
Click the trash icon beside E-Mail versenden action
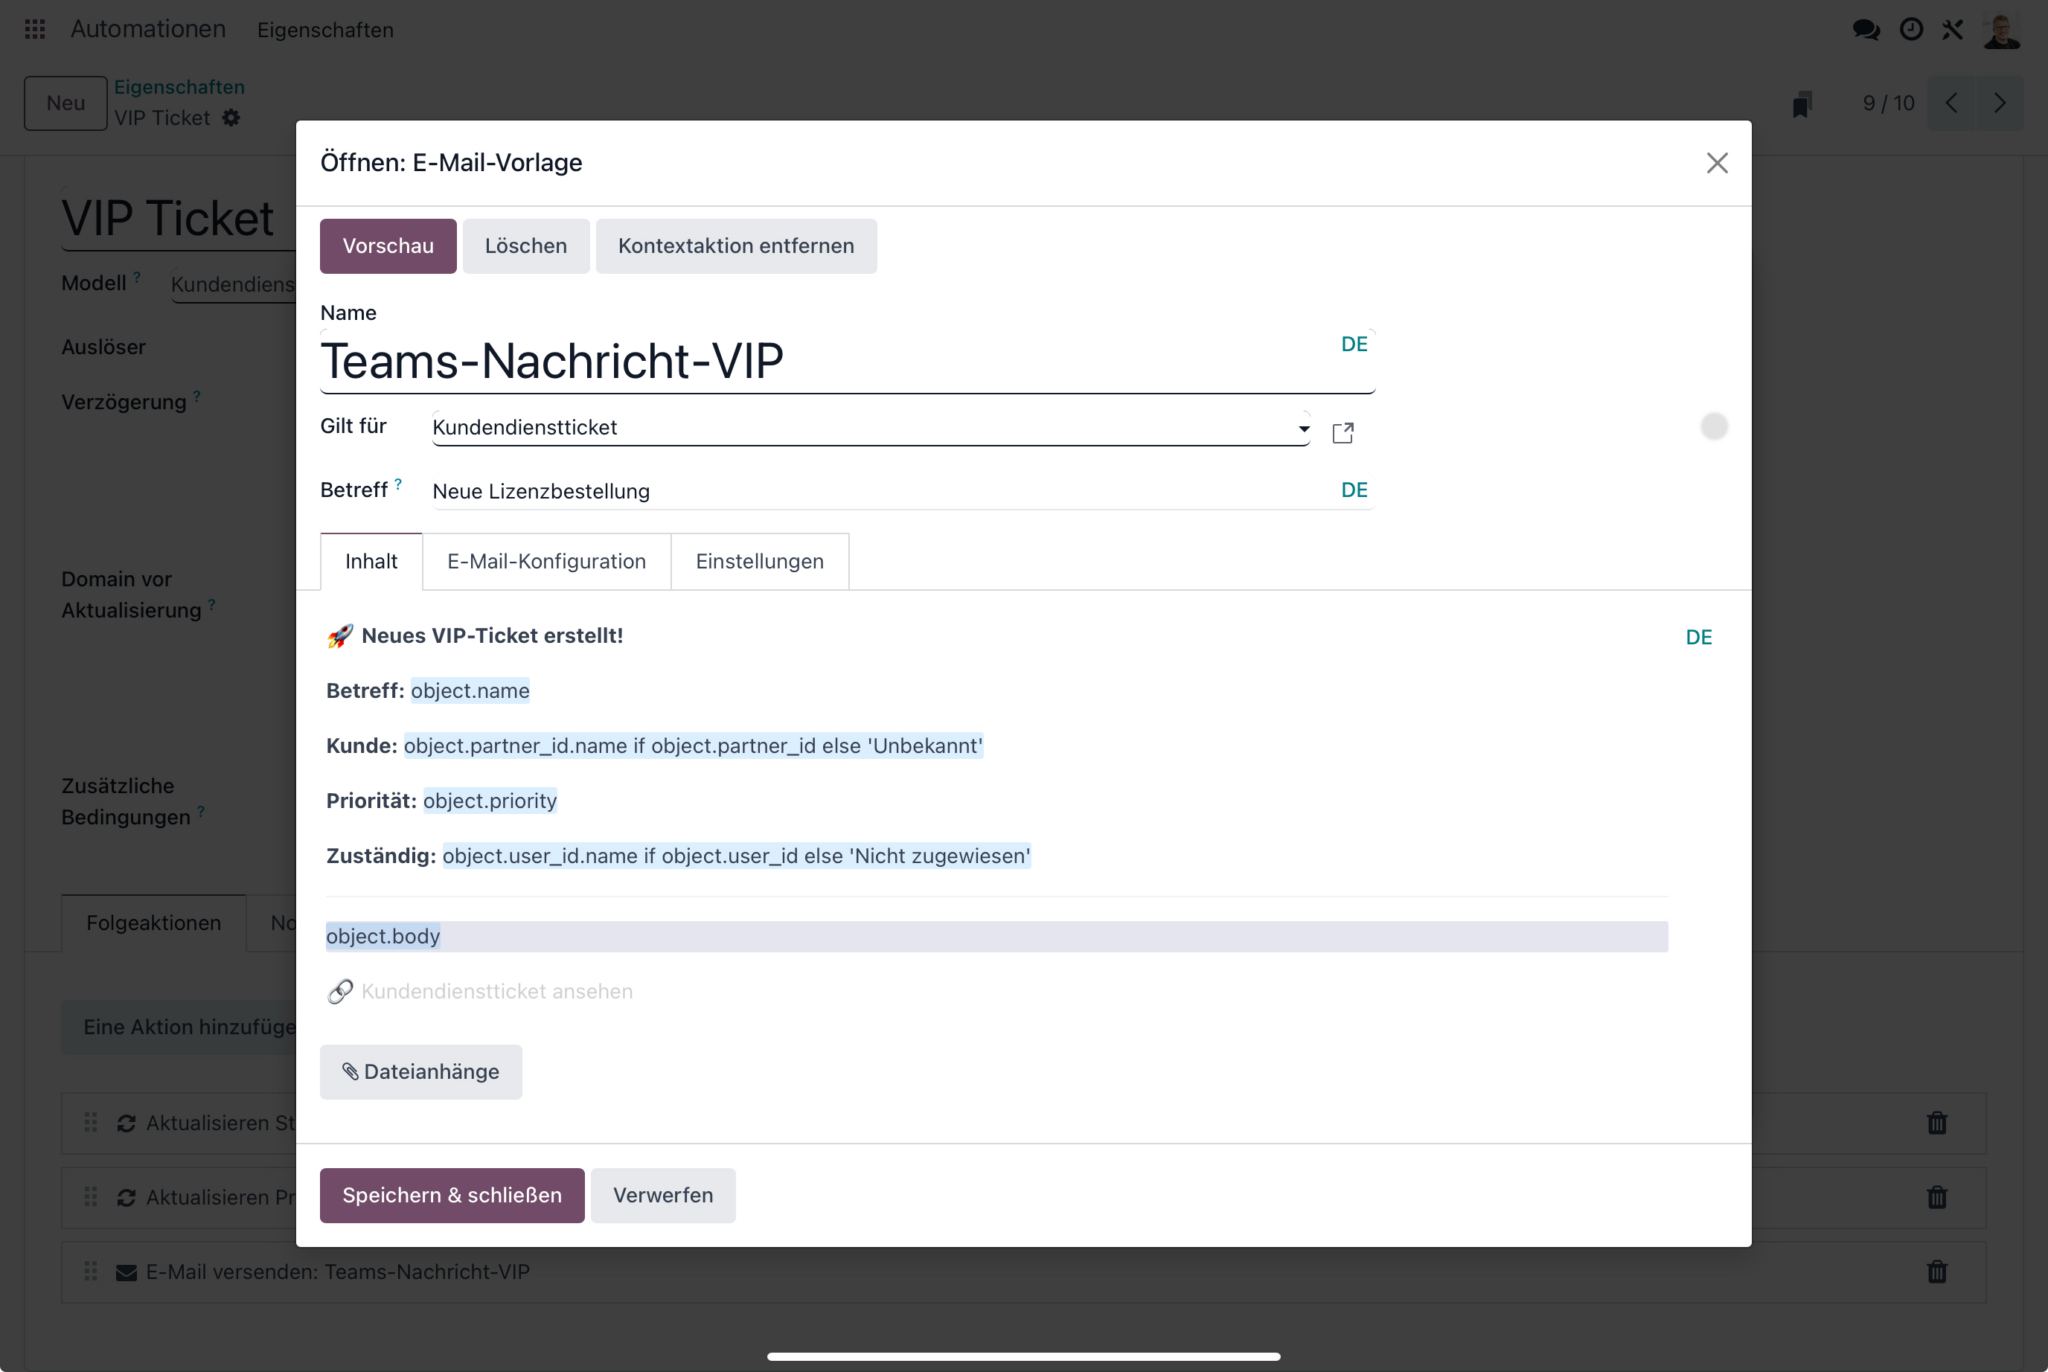pos(1937,1271)
